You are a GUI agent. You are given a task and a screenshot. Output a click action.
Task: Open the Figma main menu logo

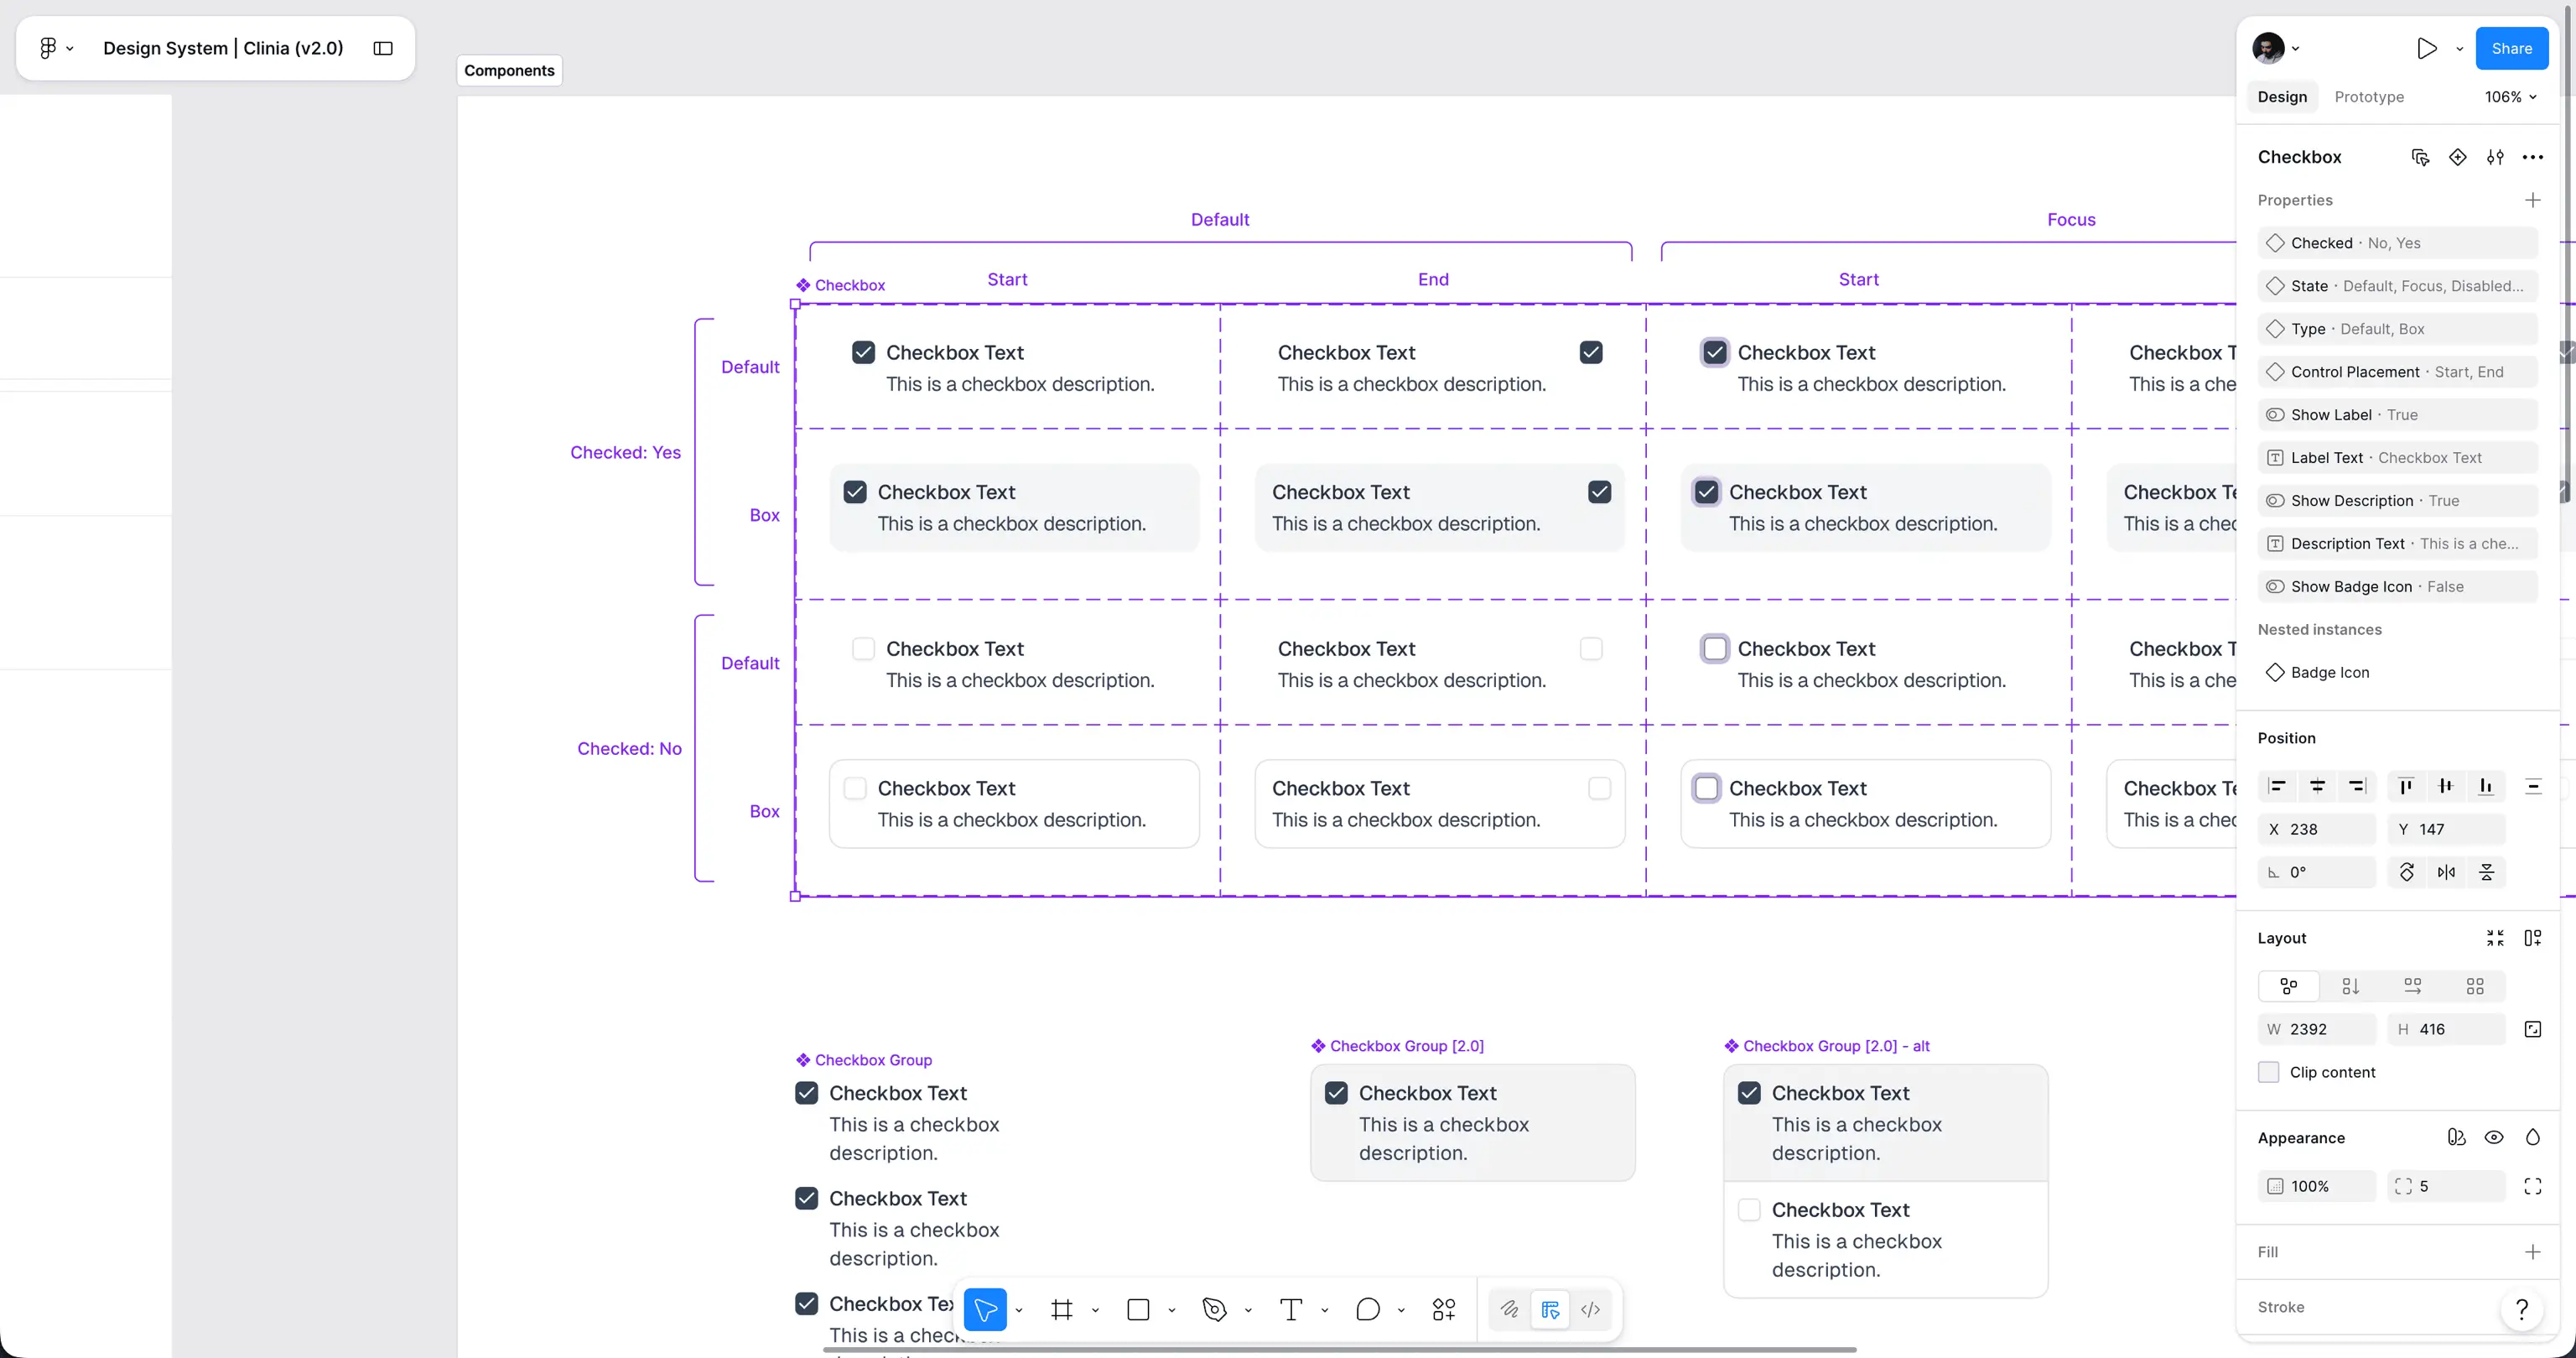pos(47,48)
